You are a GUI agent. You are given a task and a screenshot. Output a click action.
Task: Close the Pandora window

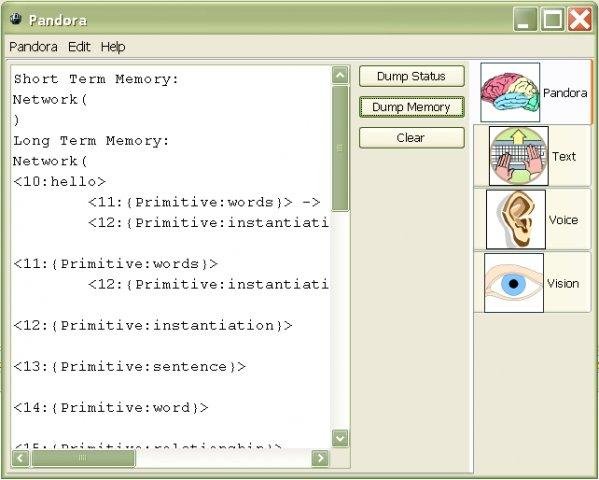[x=580, y=19]
